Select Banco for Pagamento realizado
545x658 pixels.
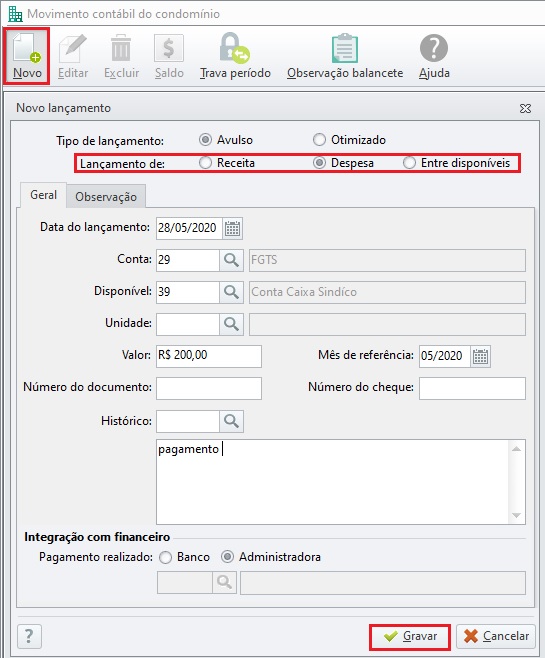click(x=165, y=557)
